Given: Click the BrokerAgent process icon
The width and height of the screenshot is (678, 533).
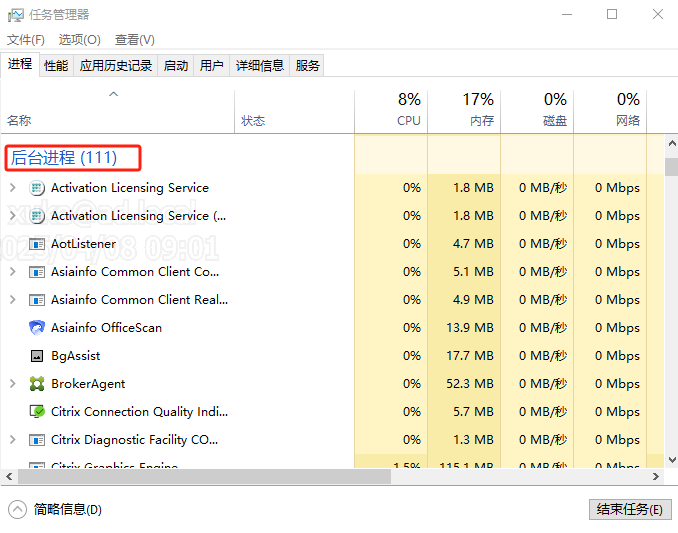Looking at the screenshot, I should tap(37, 384).
